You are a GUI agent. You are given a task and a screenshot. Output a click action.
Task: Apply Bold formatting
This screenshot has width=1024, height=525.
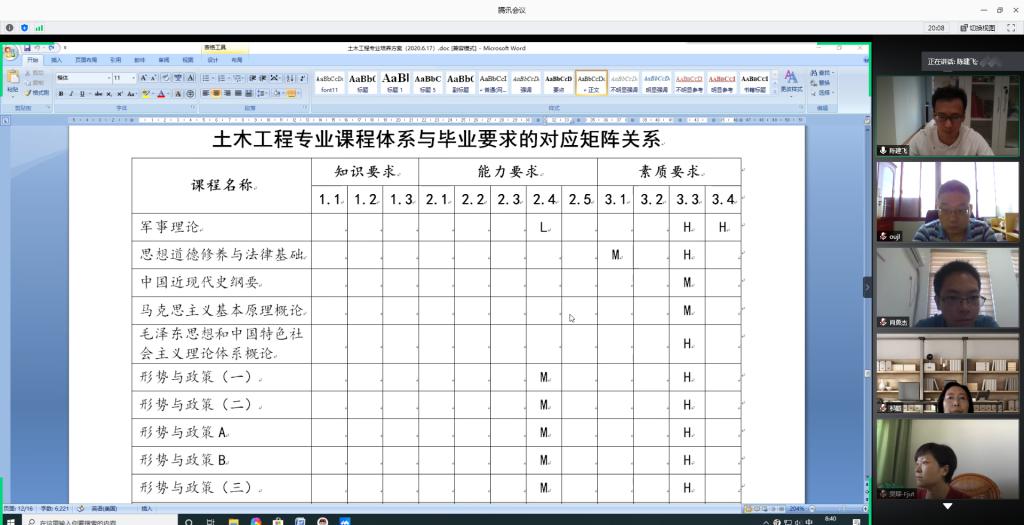pyautogui.click(x=61, y=93)
